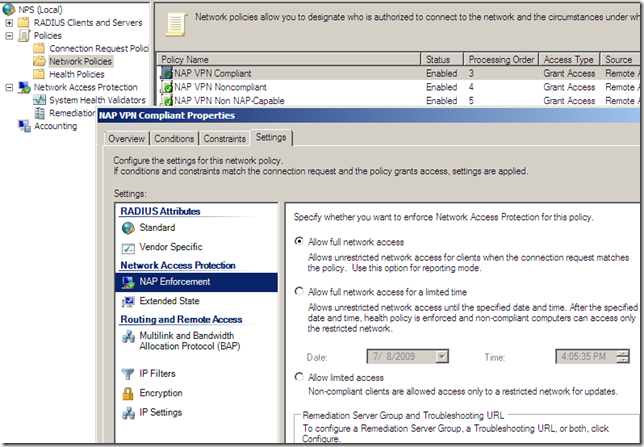Click the Connection Request Policies folder icon

(39, 48)
